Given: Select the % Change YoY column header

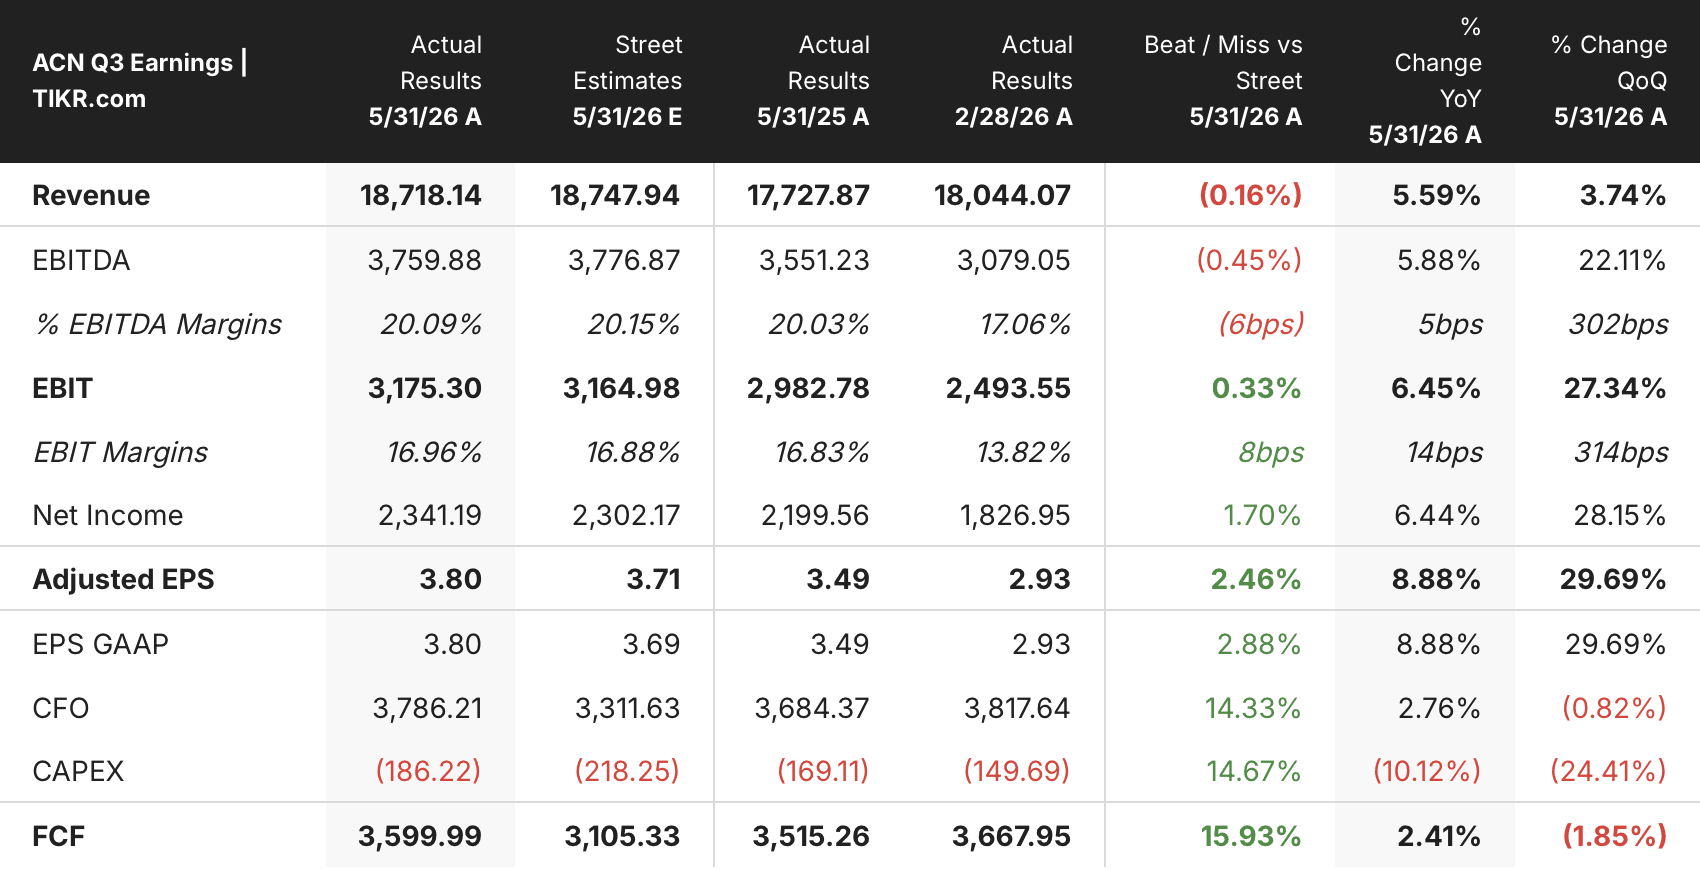Looking at the screenshot, I should (x=1425, y=80).
